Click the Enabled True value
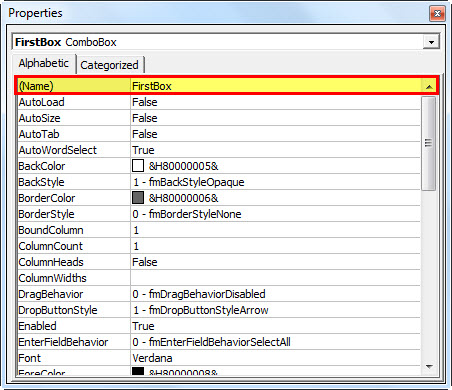Image resolution: width=452 pixels, height=390 pixels. pyautogui.click(x=143, y=326)
